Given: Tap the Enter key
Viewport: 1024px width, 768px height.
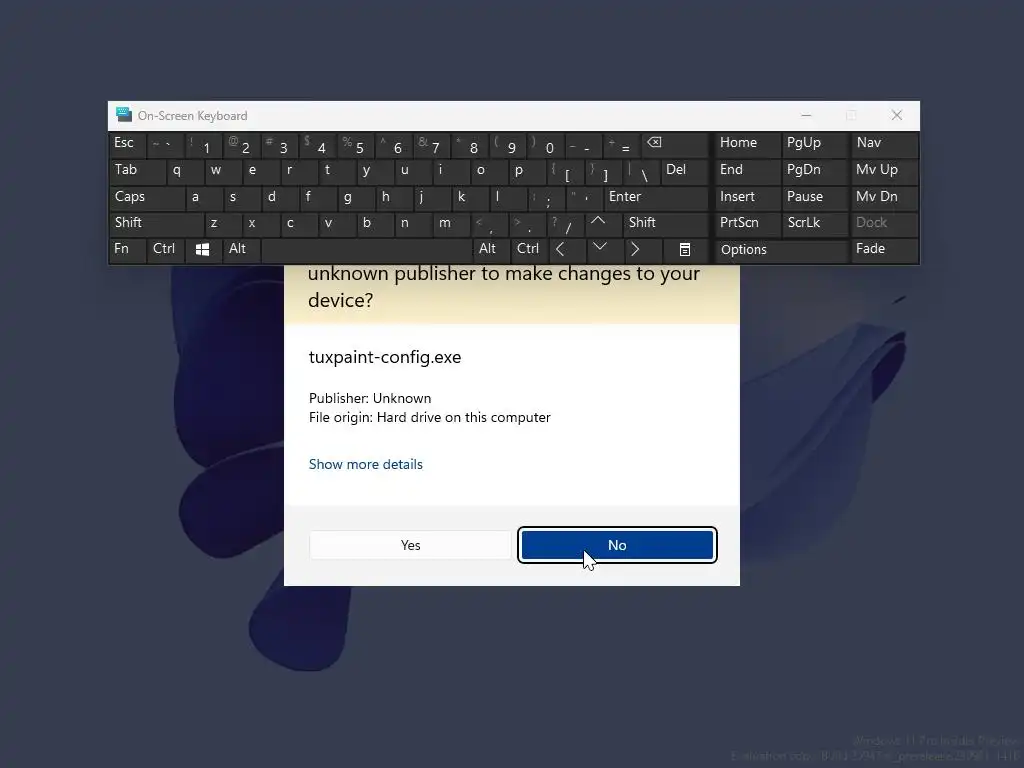Looking at the screenshot, I should pos(656,197).
